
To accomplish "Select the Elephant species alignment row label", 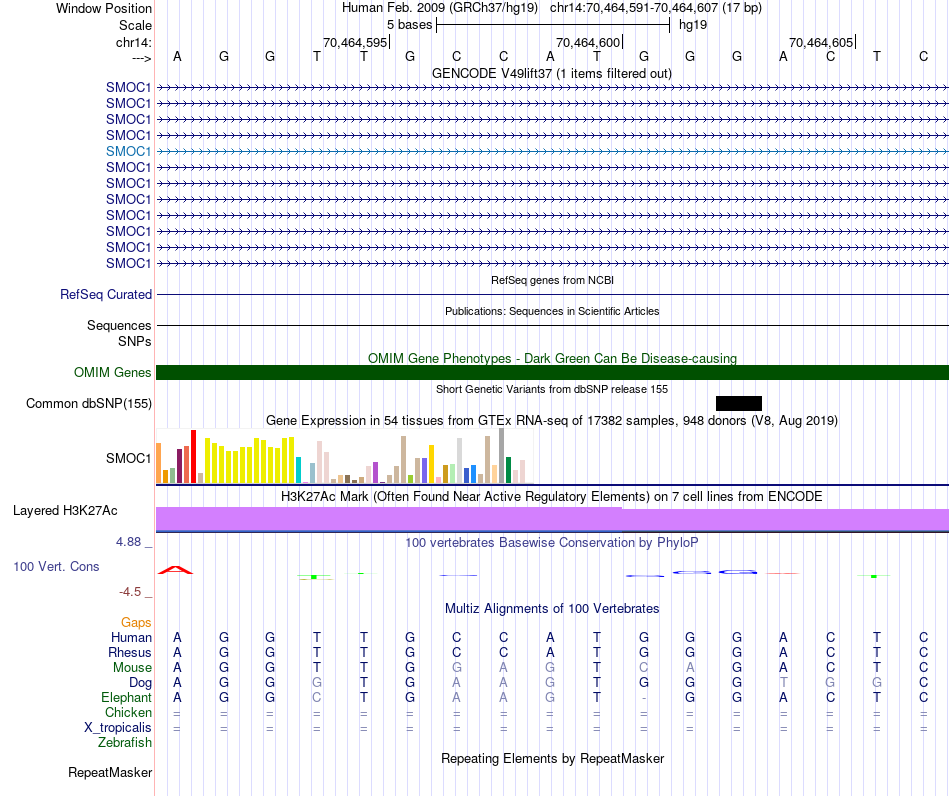I will (127, 698).
